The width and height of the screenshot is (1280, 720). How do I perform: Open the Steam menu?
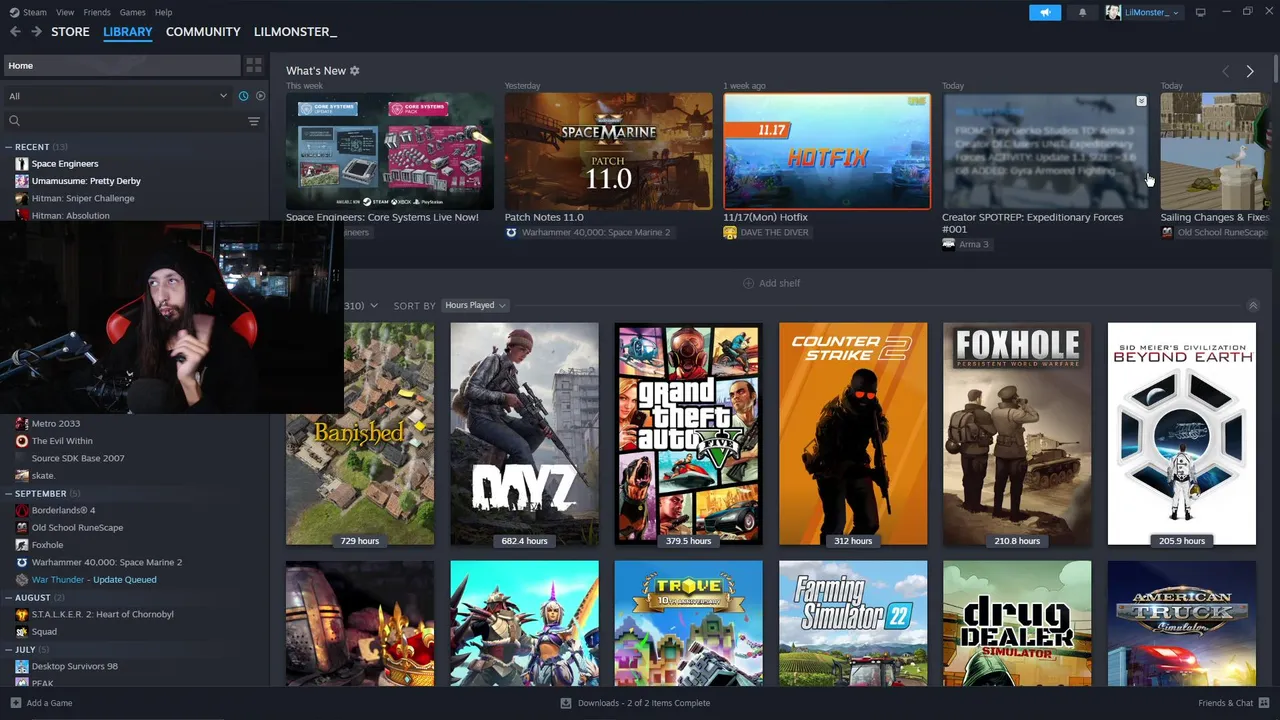coord(29,12)
